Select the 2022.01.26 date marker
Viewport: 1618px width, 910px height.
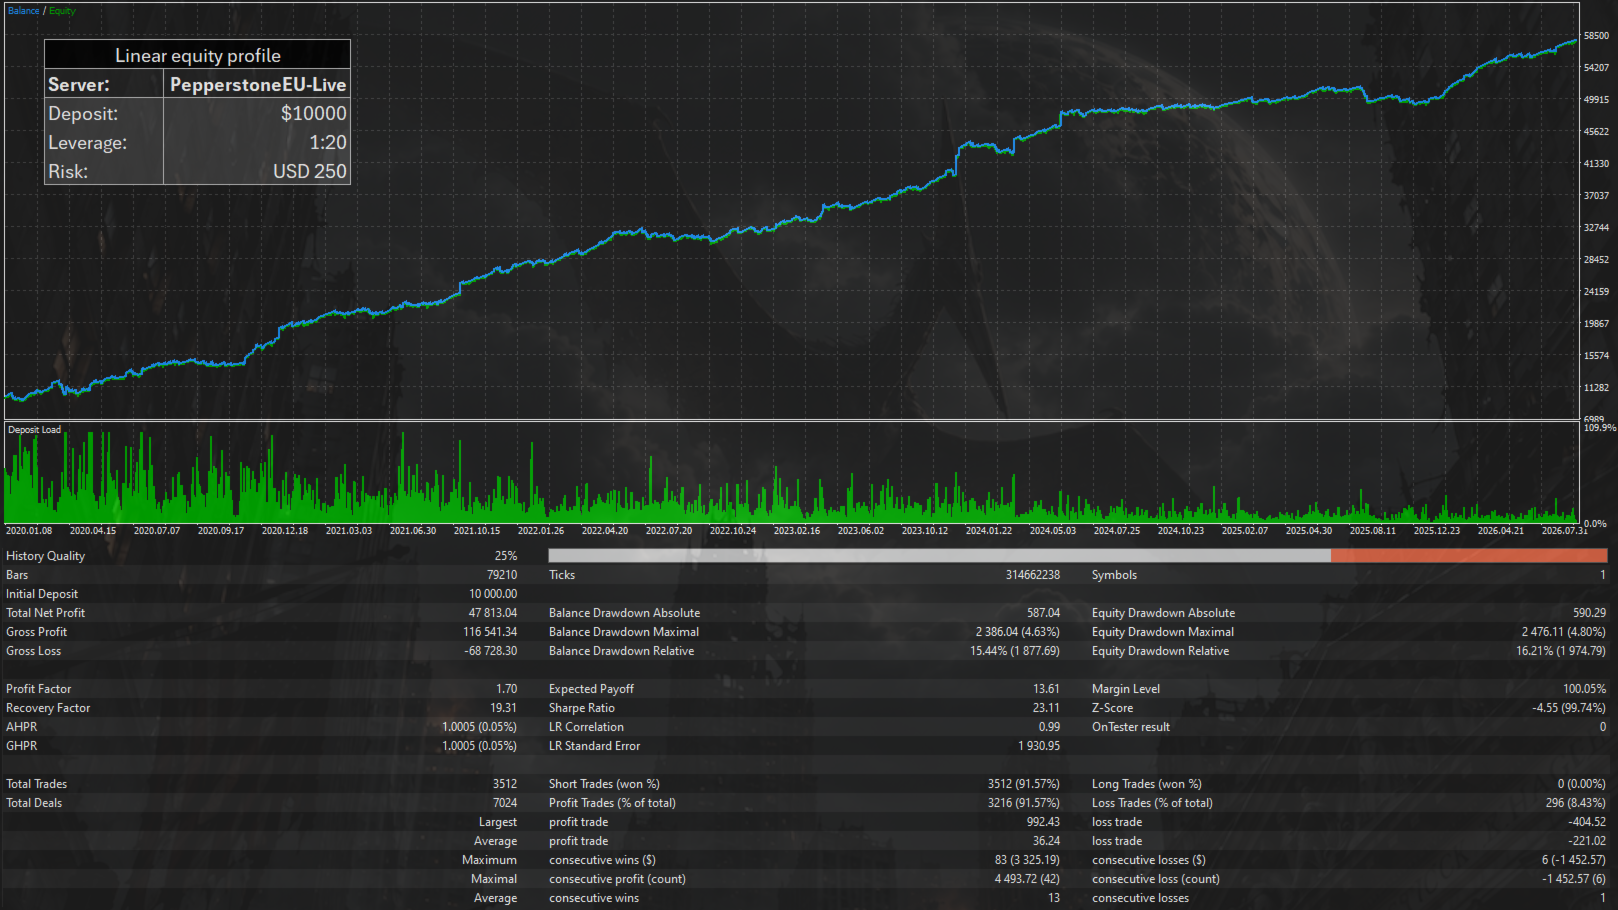tap(541, 531)
